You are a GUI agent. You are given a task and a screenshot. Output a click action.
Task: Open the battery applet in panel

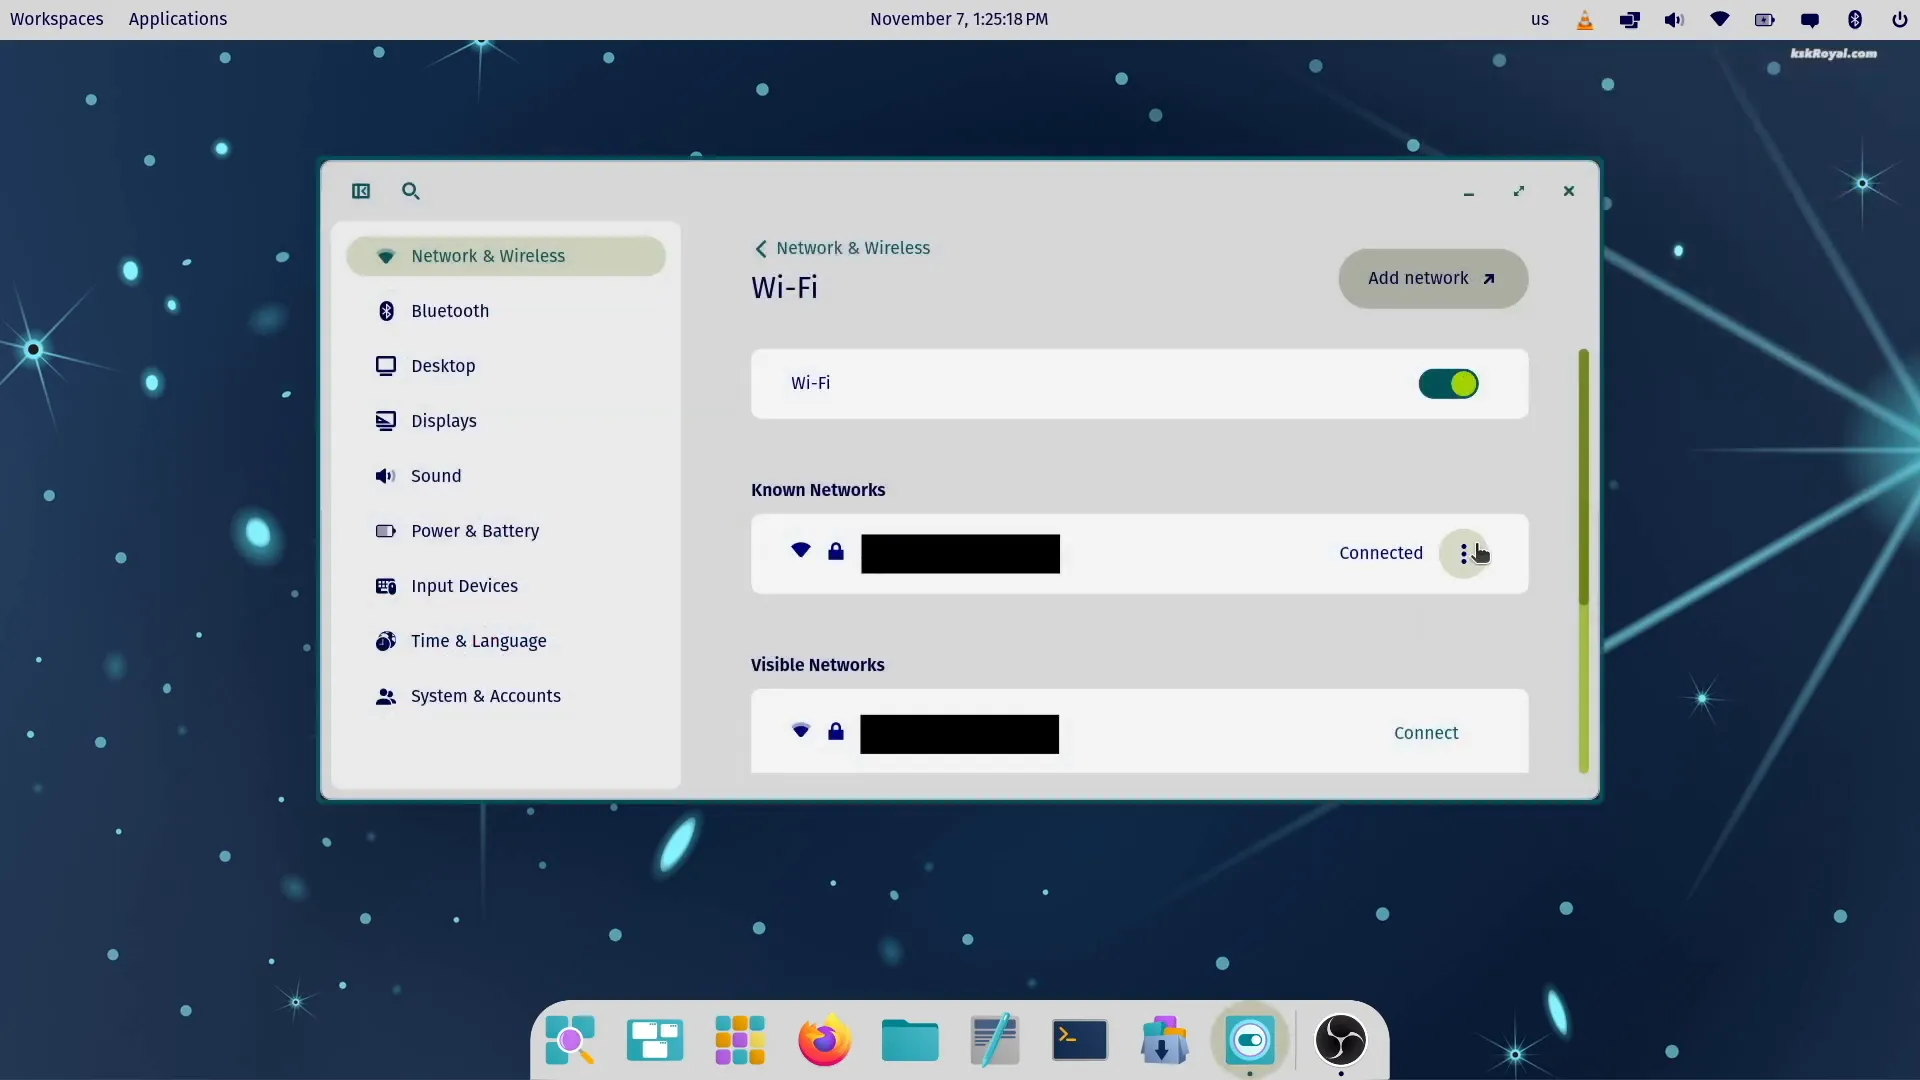(1765, 20)
